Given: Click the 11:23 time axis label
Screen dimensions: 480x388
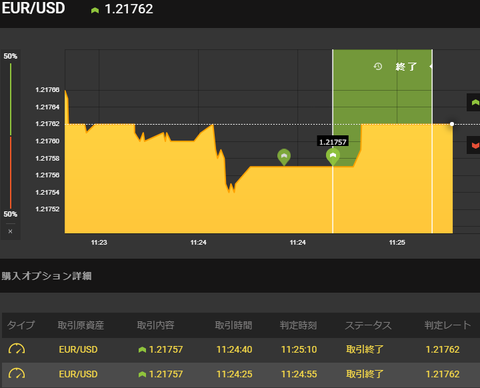Looking at the screenshot, I should coord(99,242).
